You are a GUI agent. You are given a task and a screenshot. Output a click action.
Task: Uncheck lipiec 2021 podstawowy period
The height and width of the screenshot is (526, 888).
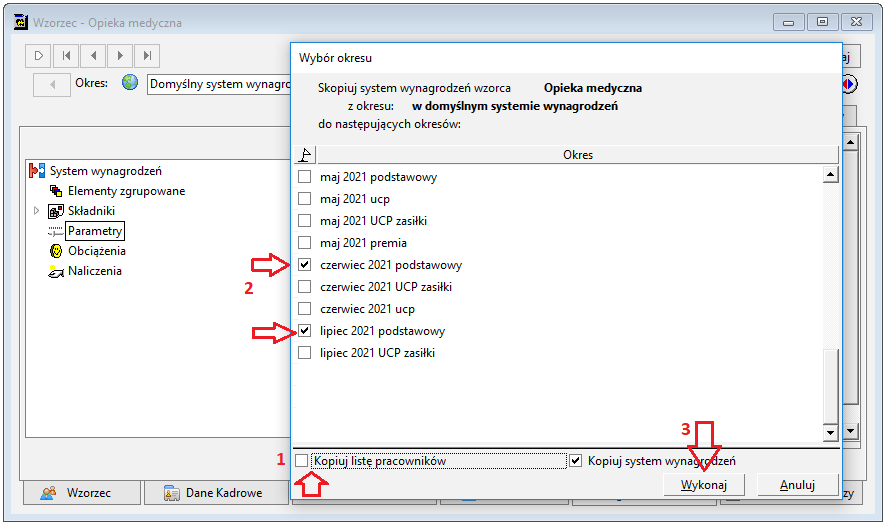pyautogui.click(x=305, y=331)
